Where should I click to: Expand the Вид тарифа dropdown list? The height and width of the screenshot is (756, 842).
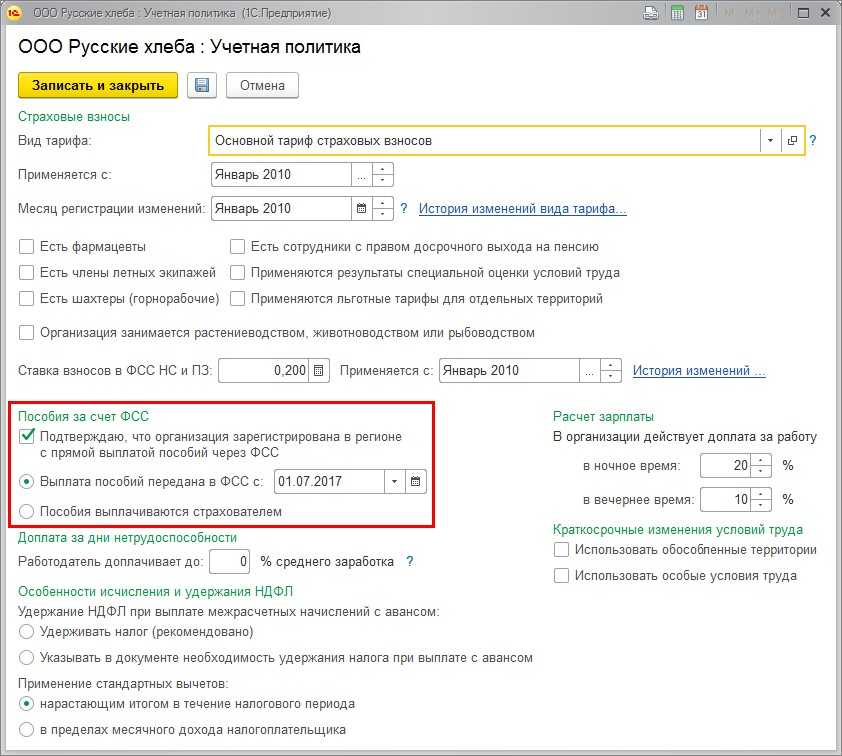[x=770, y=141]
